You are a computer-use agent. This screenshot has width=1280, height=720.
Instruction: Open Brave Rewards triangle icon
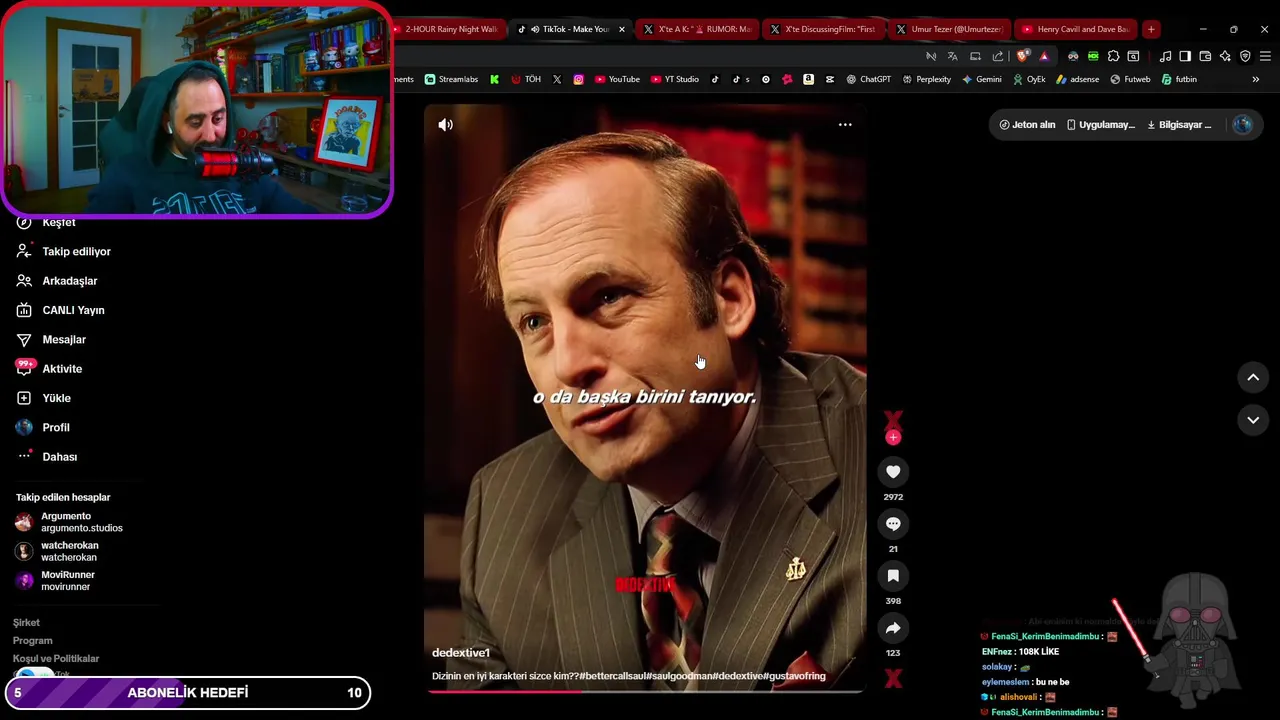pos(1044,56)
